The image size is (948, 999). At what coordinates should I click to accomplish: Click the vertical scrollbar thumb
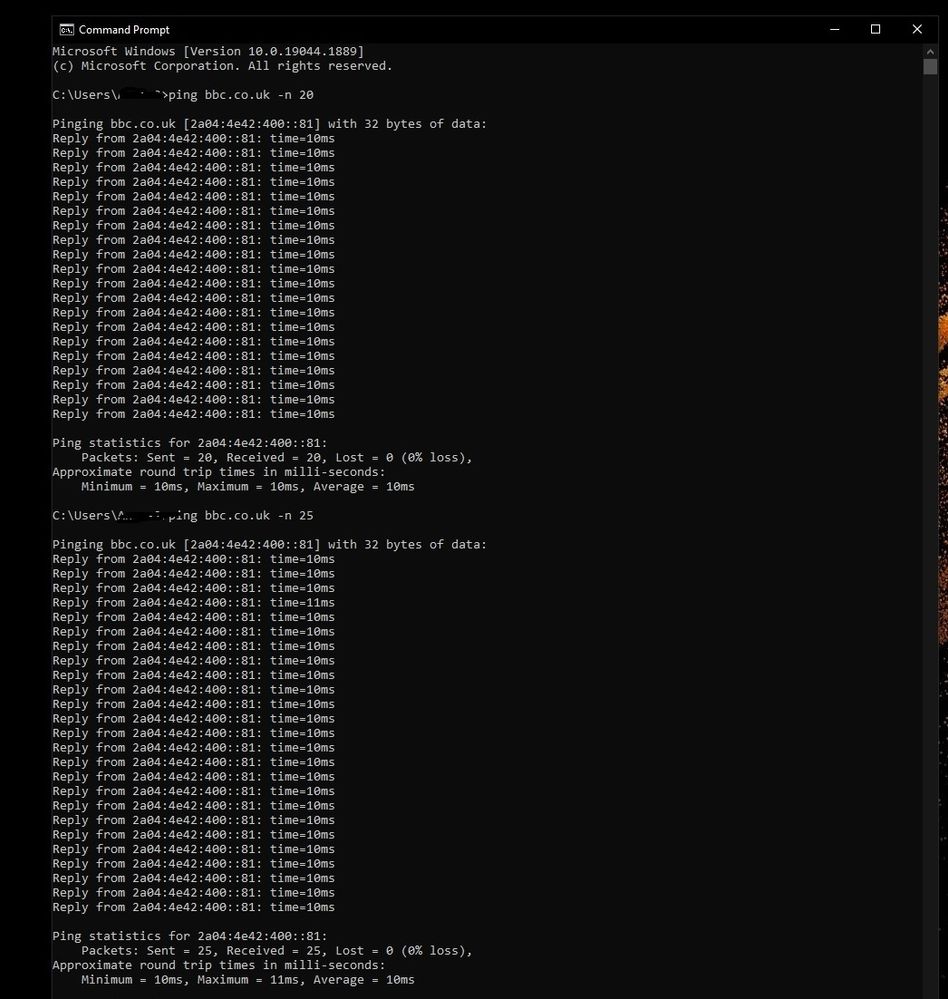point(930,66)
